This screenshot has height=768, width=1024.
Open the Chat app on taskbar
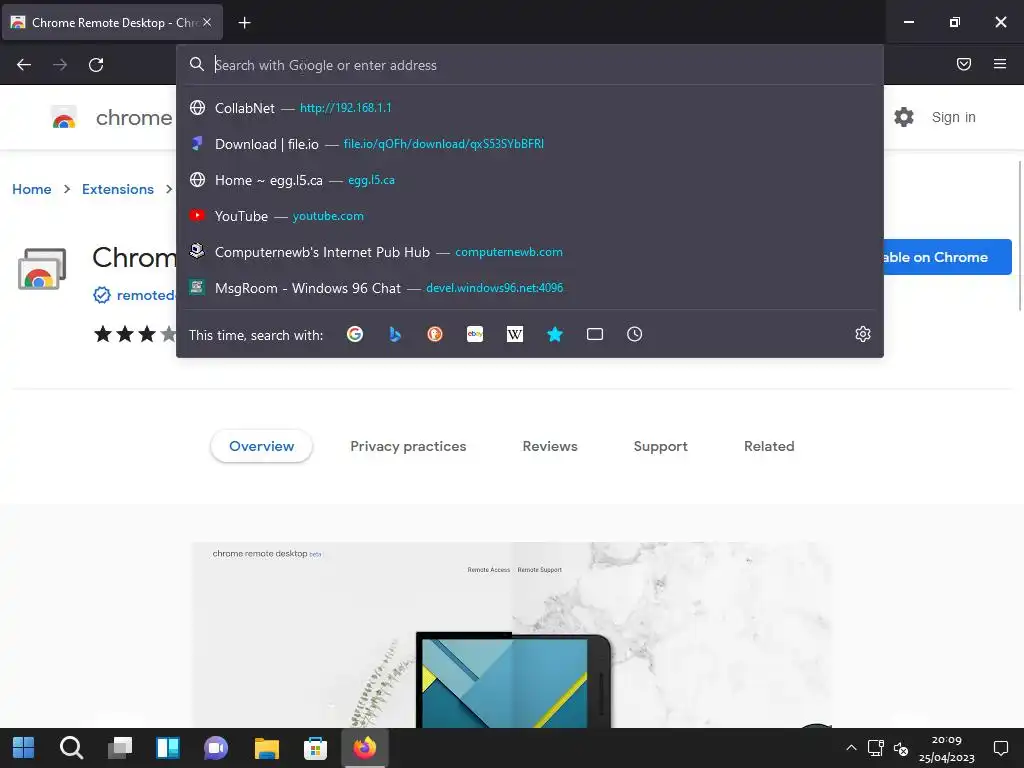click(x=216, y=748)
